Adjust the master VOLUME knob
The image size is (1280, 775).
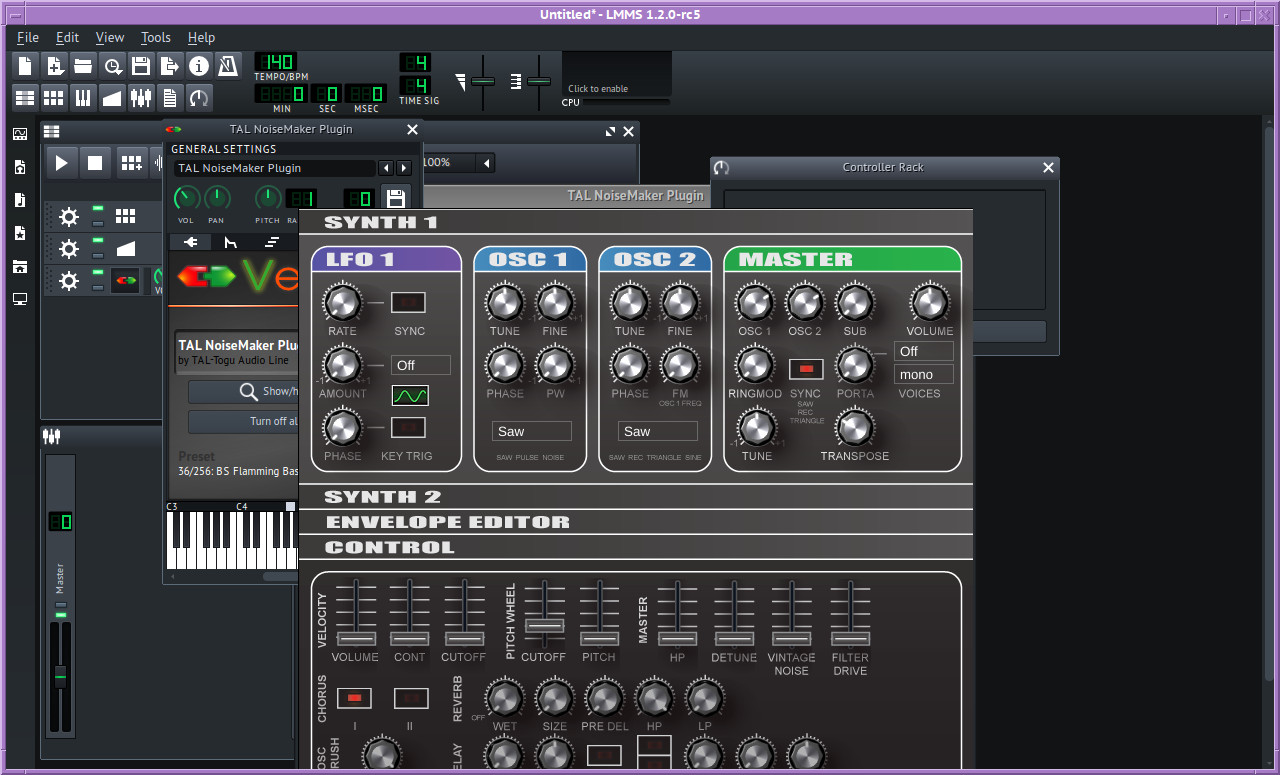[928, 302]
